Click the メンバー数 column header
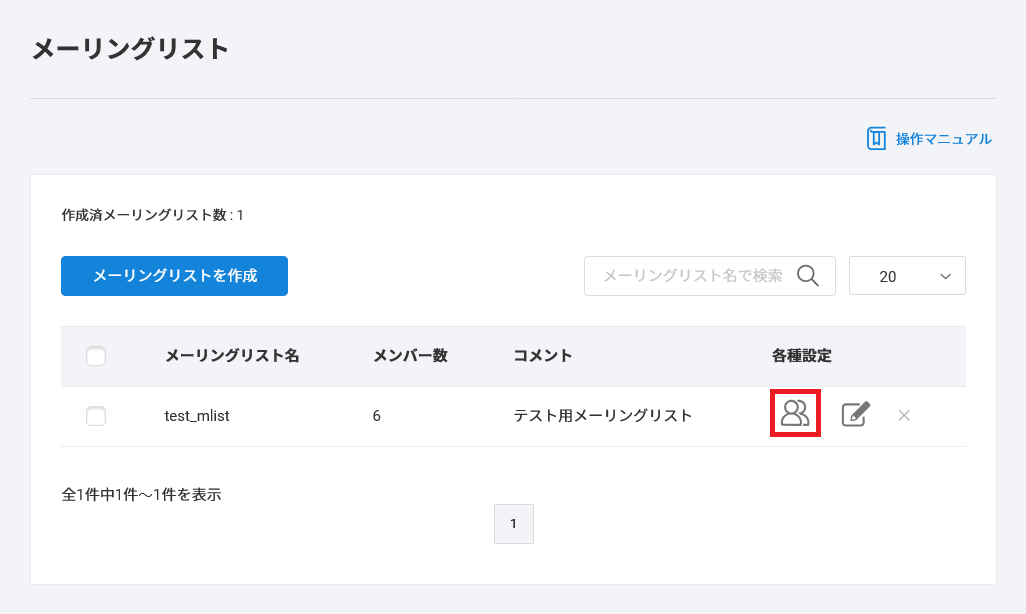1026x614 pixels. tap(410, 356)
